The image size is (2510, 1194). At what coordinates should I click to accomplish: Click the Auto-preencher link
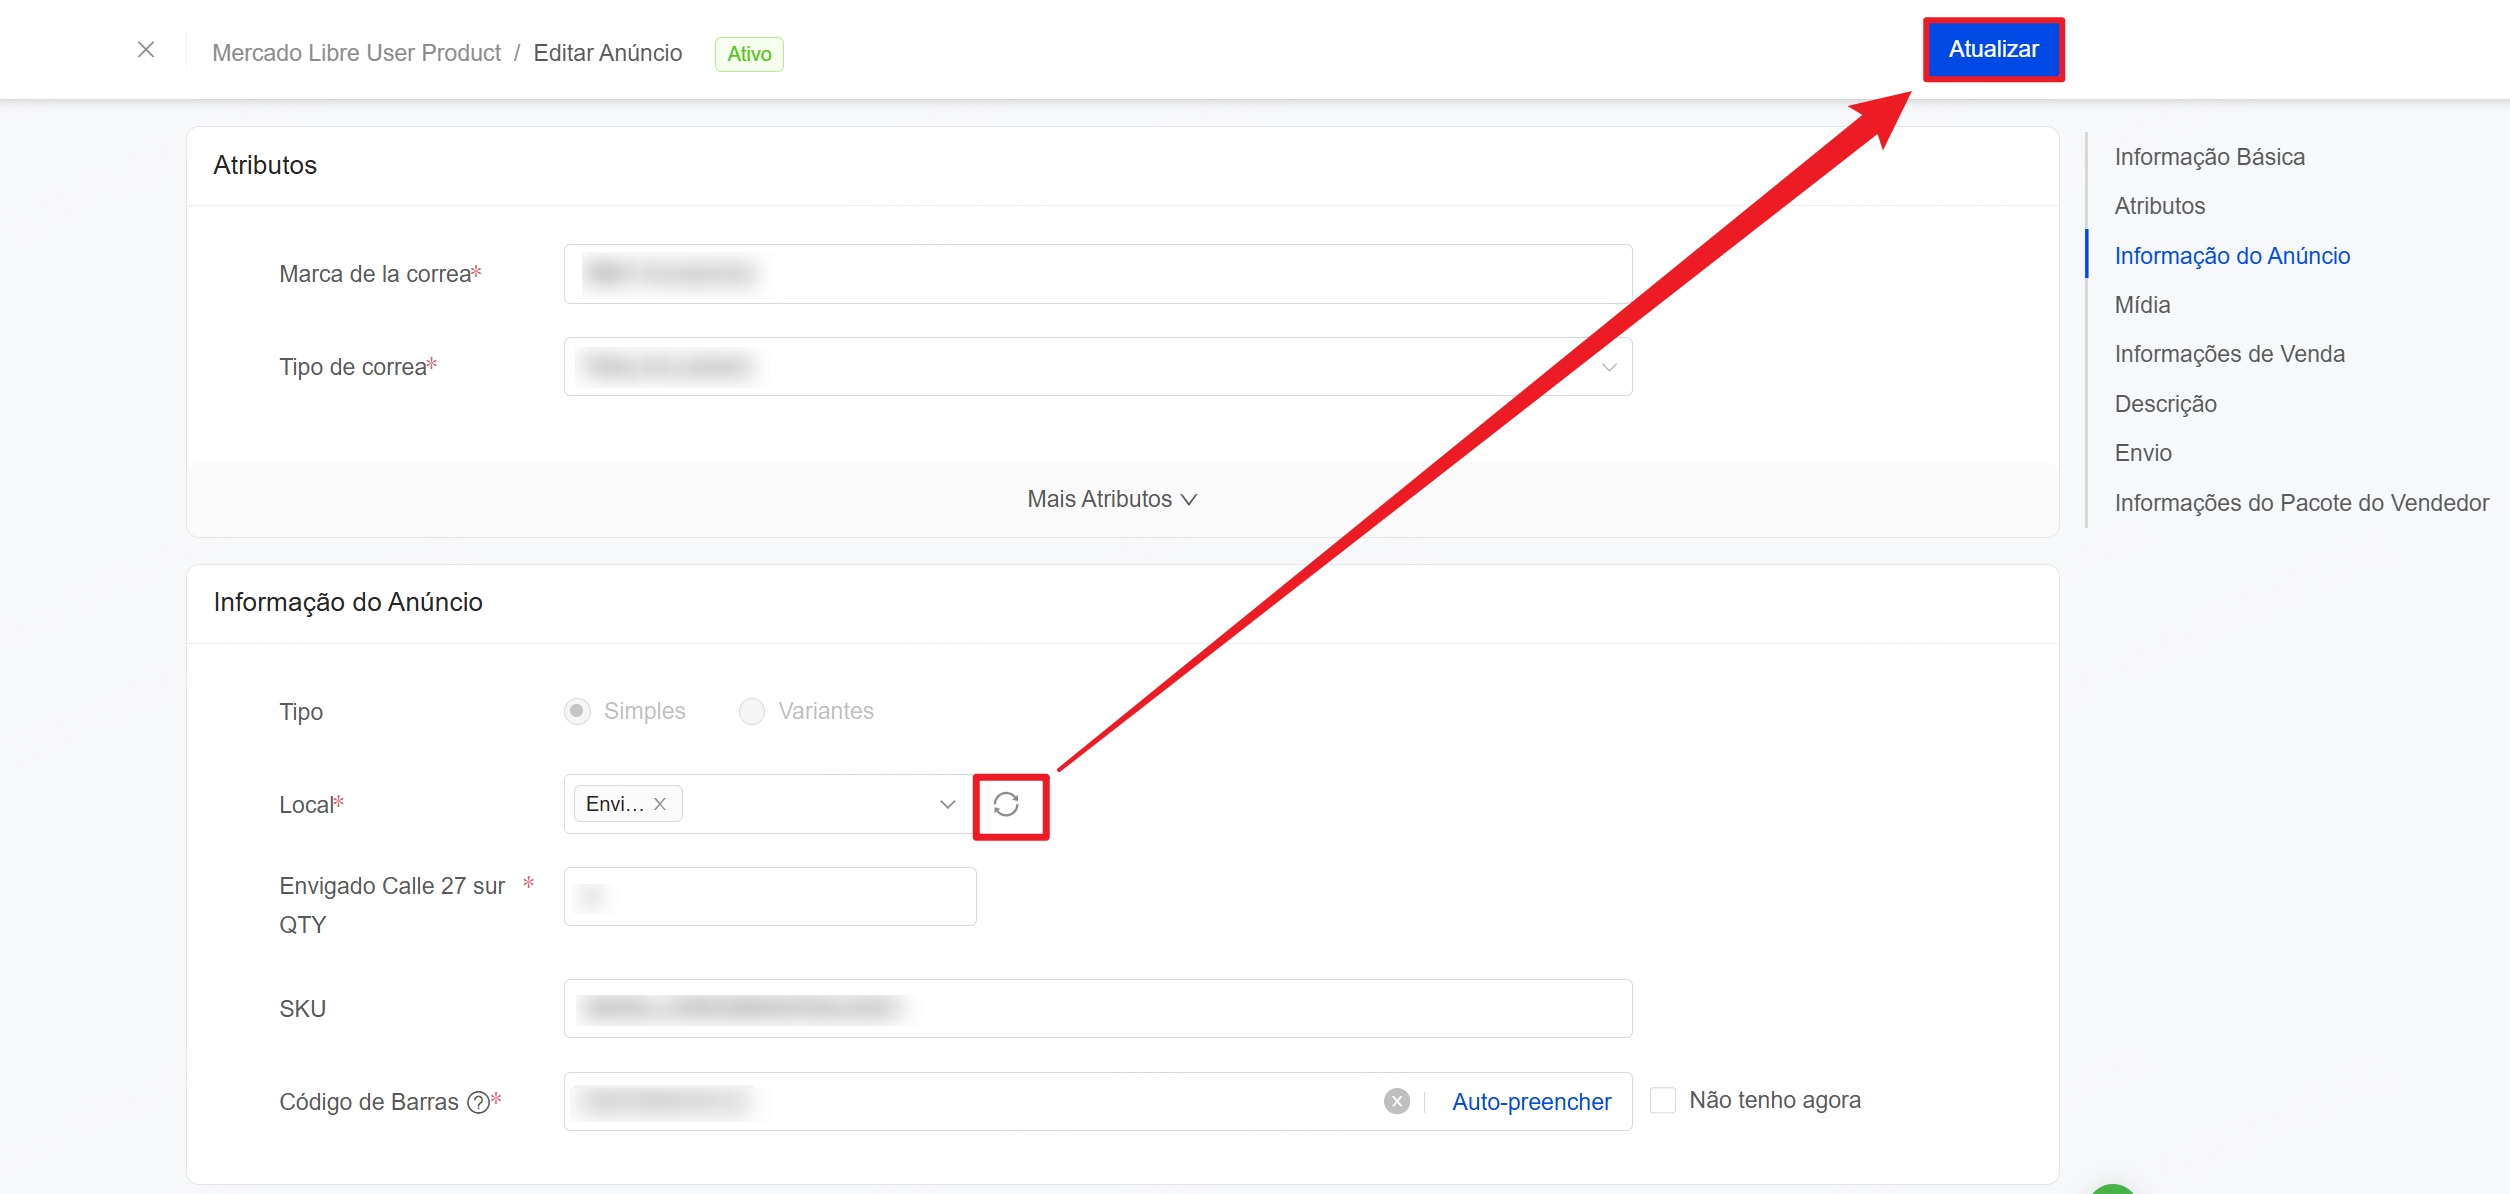[1531, 1102]
